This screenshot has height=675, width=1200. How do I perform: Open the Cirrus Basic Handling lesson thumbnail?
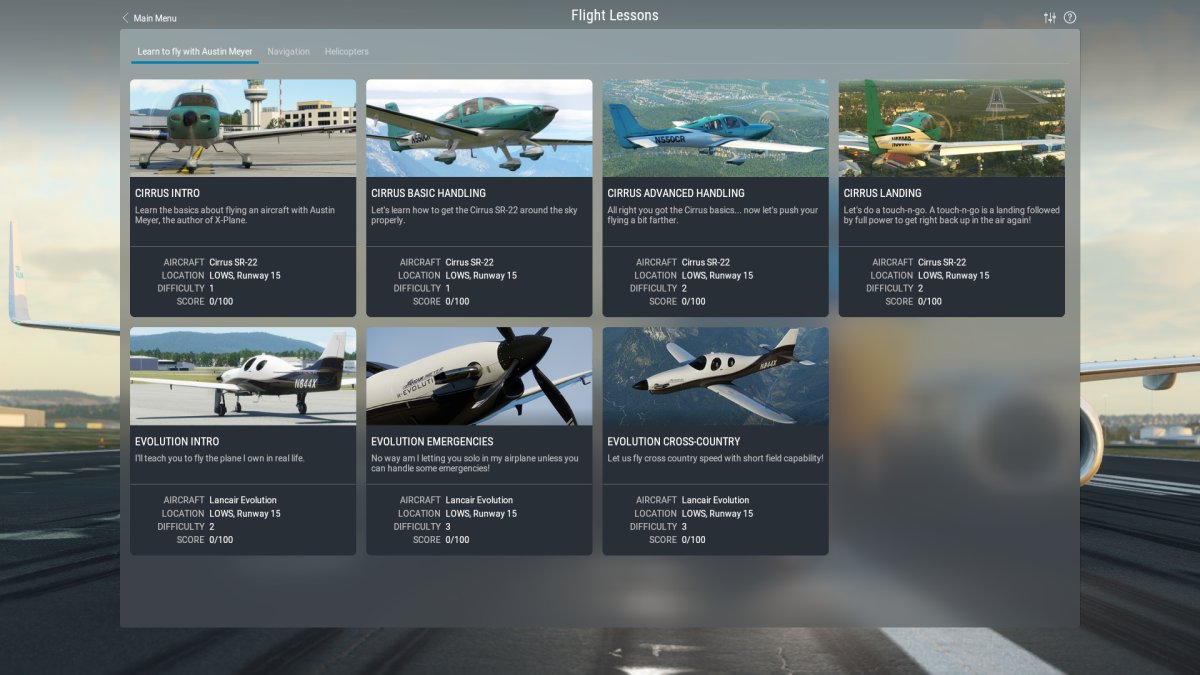479,128
